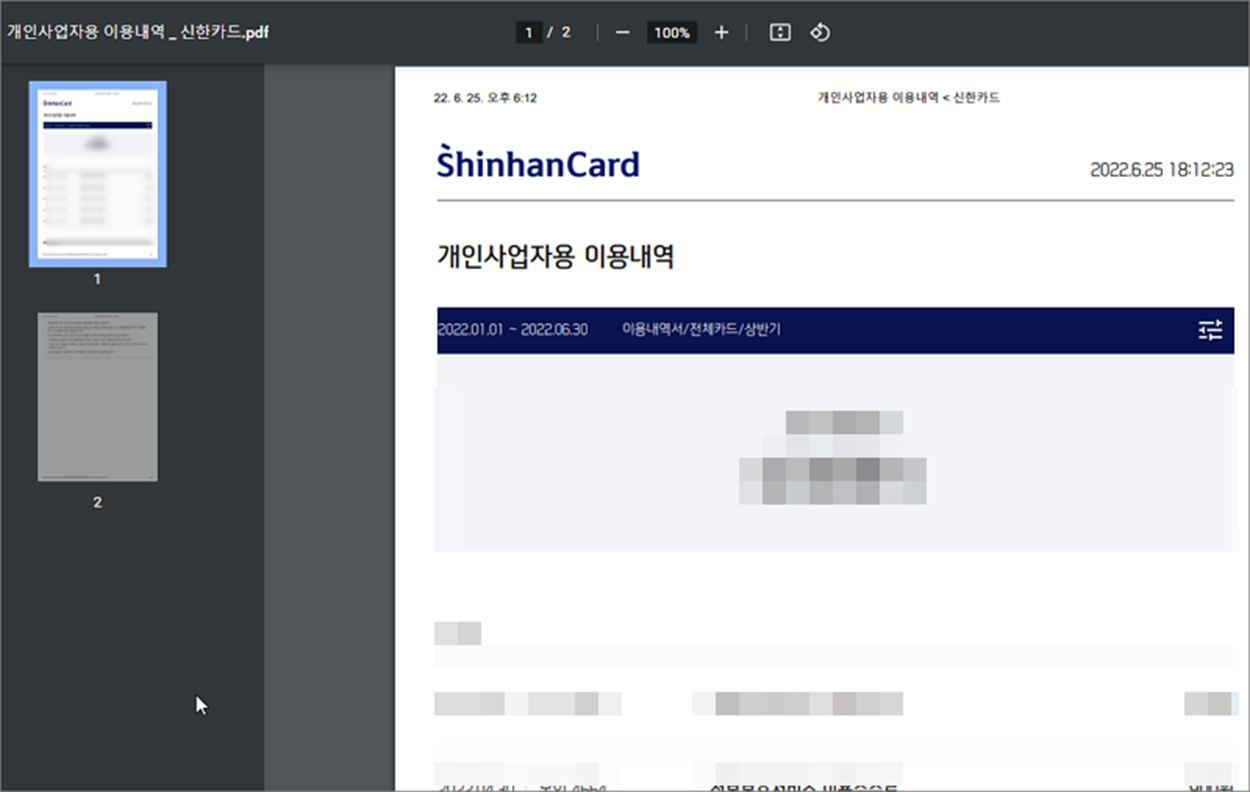
Task: Click the total page count '2'
Action: tap(566, 32)
